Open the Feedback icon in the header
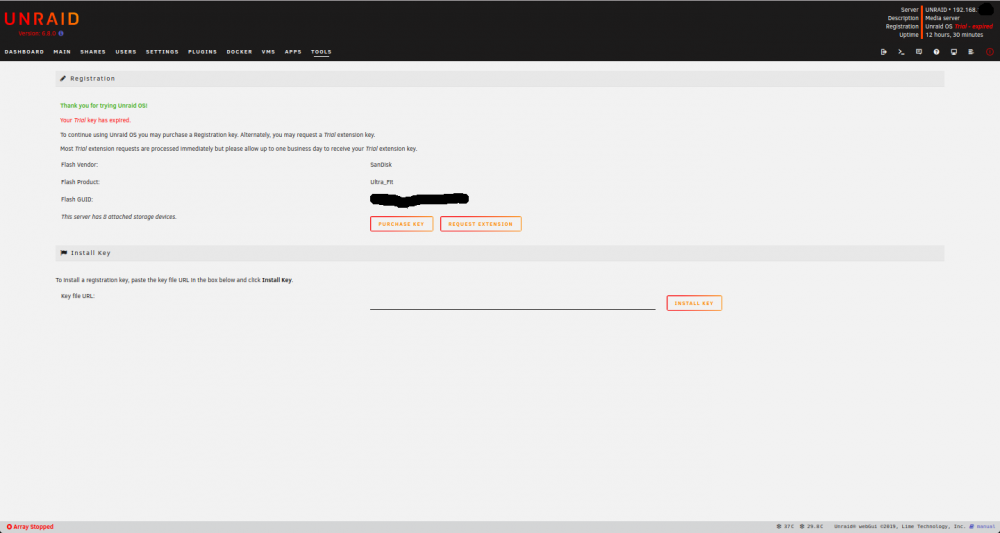Image resolution: width=1000 pixels, height=533 pixels. pyautogui.click(x=919, y=52)
